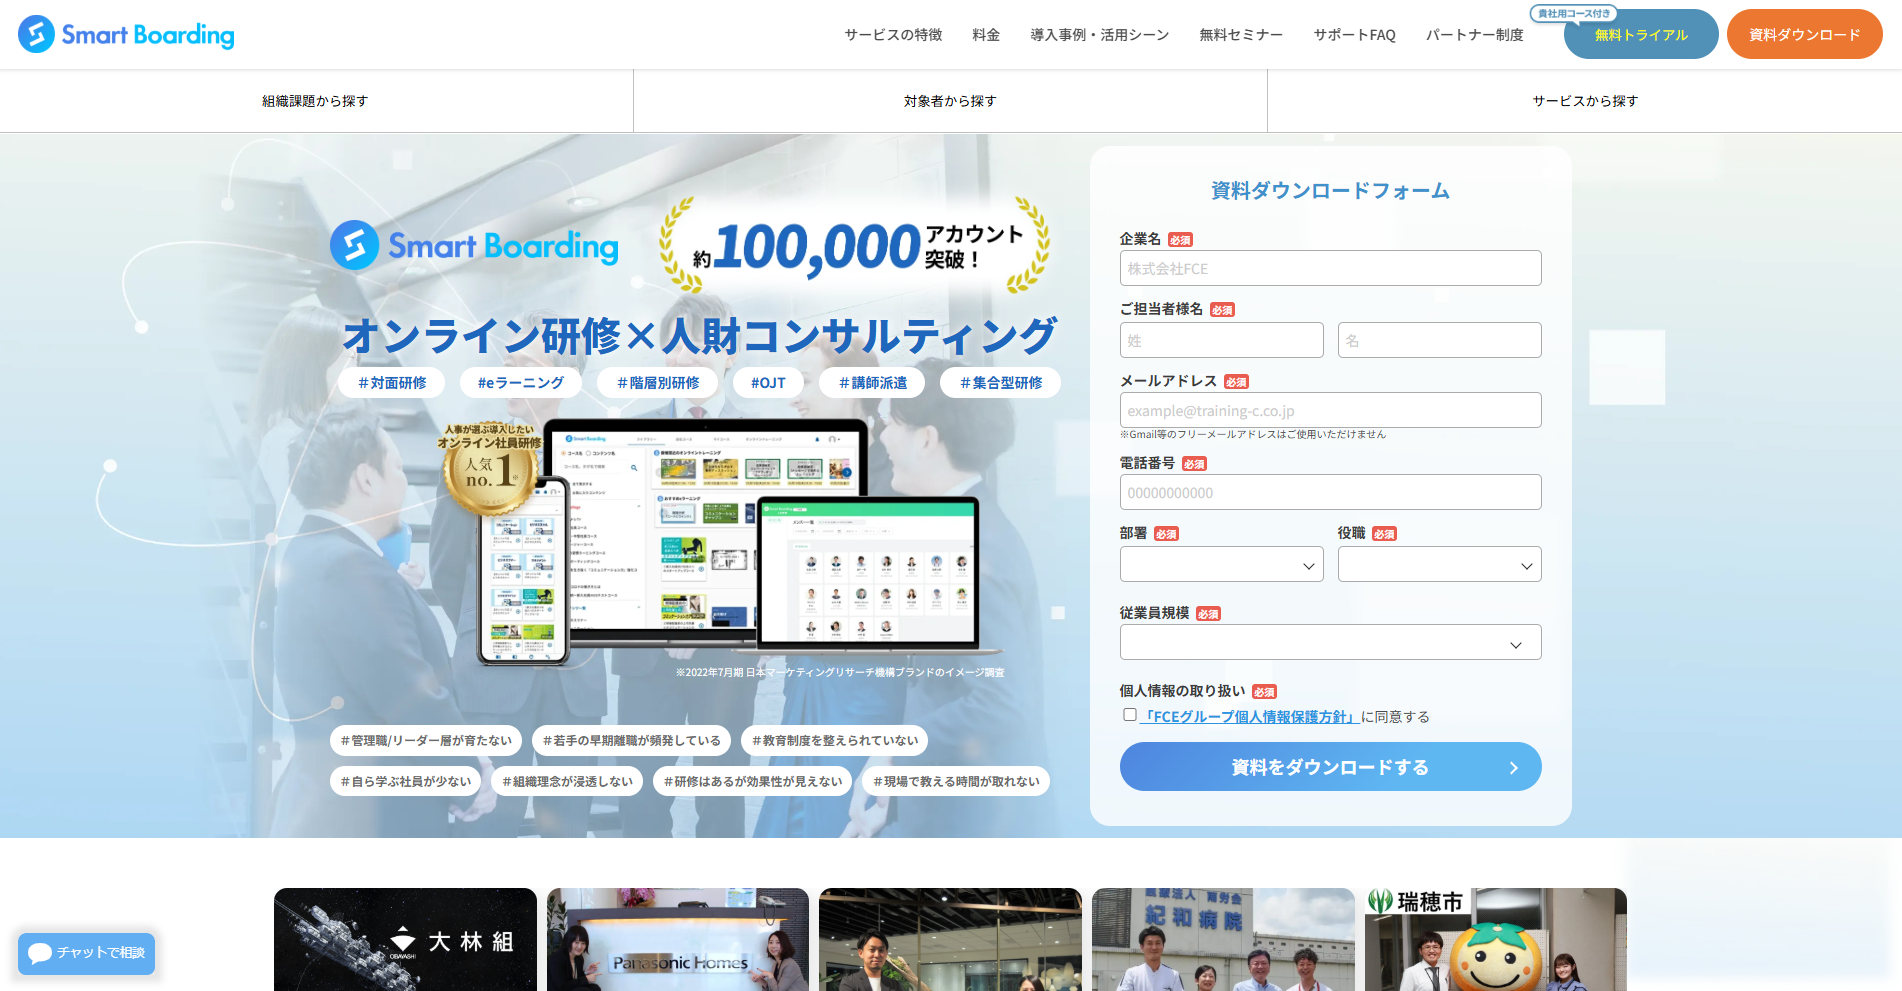Image resolution: width=1902 pixels, height=991 pixels.
Task: Open FCEグループ個人情報保護方針 link
Action: (x=1250, y=717)
